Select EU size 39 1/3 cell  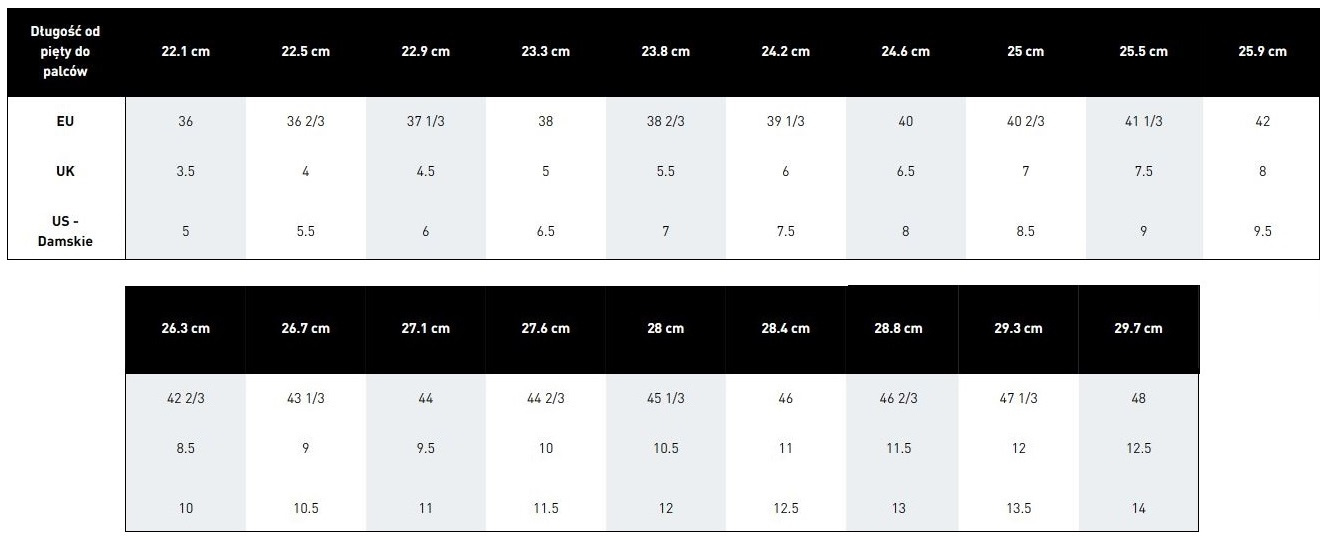click(x=785, y=121)
